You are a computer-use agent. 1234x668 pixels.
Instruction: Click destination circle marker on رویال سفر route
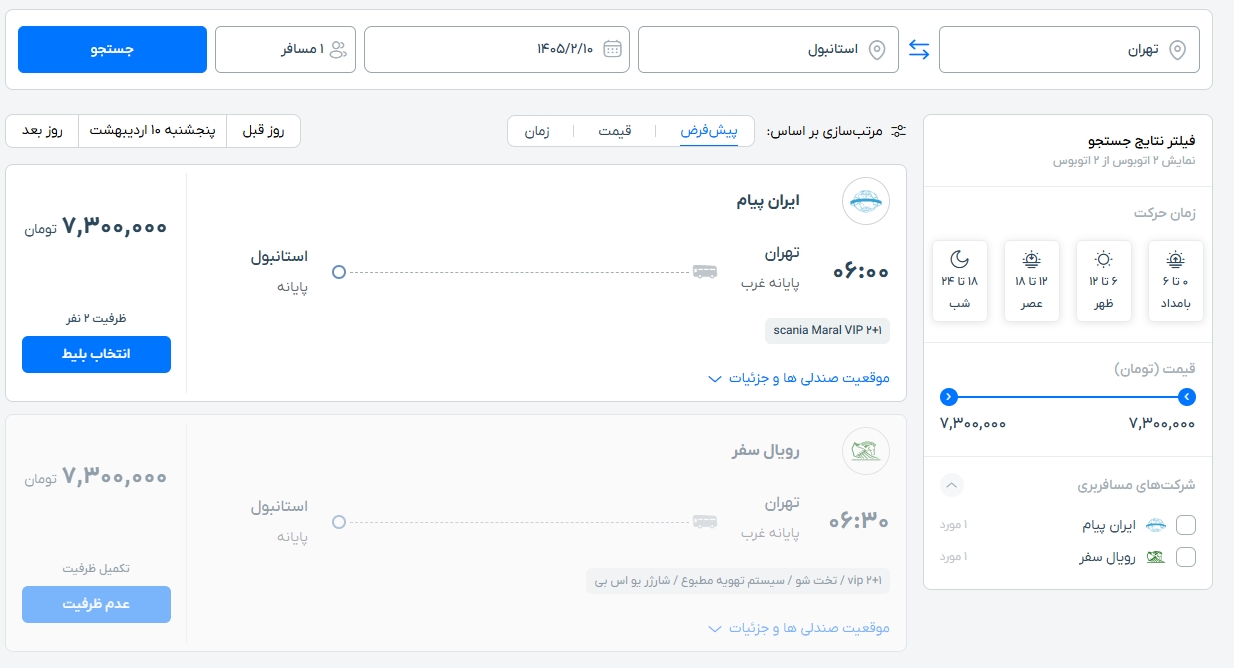pos(339,521)
